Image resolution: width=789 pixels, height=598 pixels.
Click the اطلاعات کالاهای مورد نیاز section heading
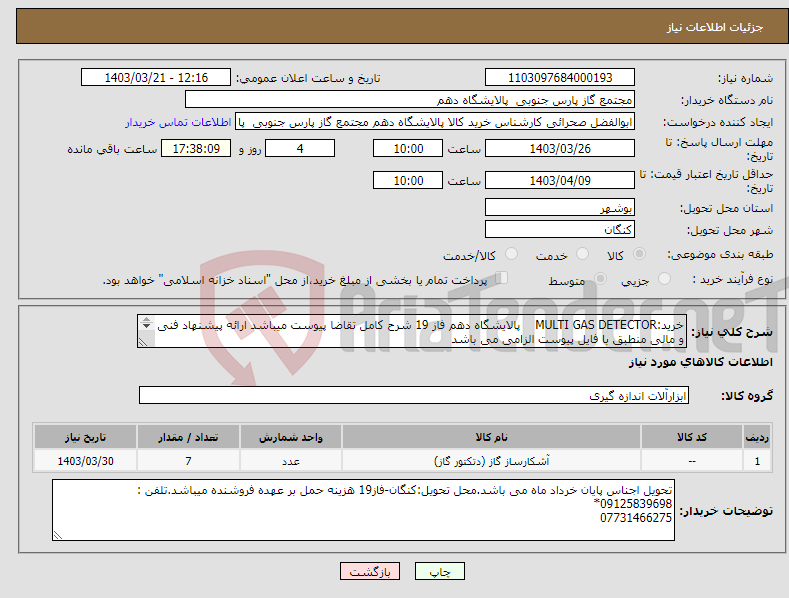click(x=700, y=362)
